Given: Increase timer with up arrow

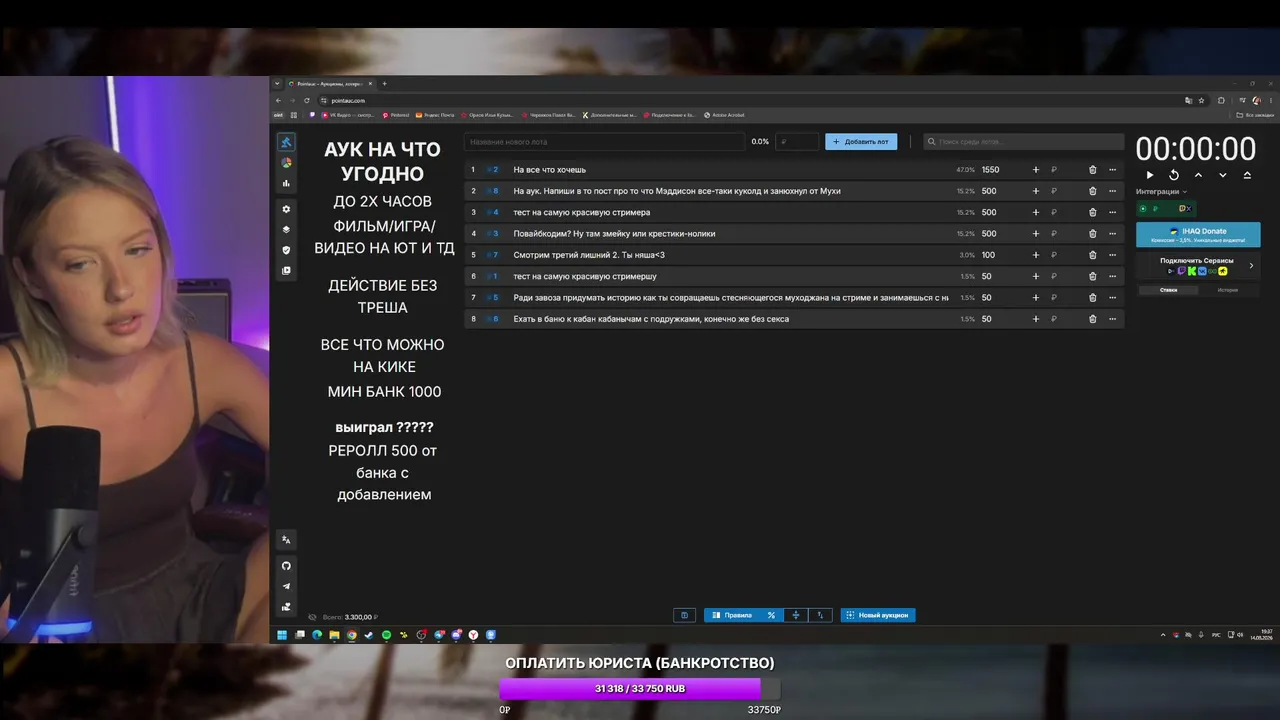Looking at the screenshot, I should [1198, 175].
